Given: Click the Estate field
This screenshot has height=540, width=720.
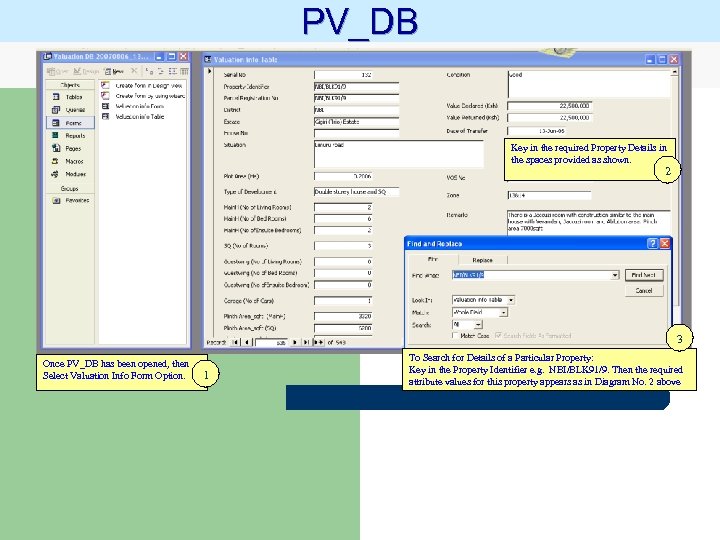Looking at the screenshot, I should point(356,122).
